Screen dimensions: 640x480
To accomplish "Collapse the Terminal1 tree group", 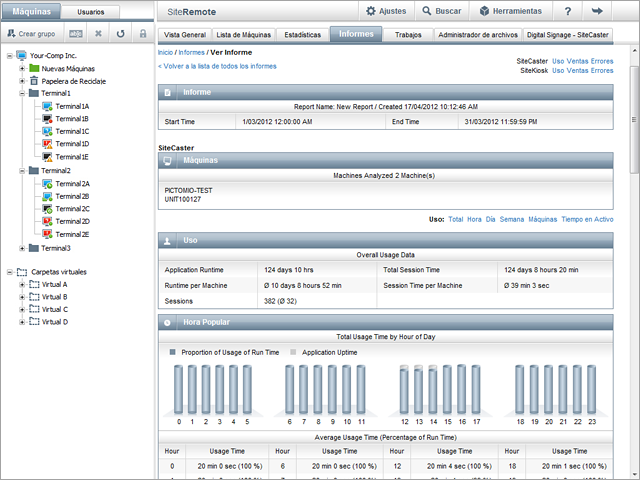I will click(x=22, y=93).
